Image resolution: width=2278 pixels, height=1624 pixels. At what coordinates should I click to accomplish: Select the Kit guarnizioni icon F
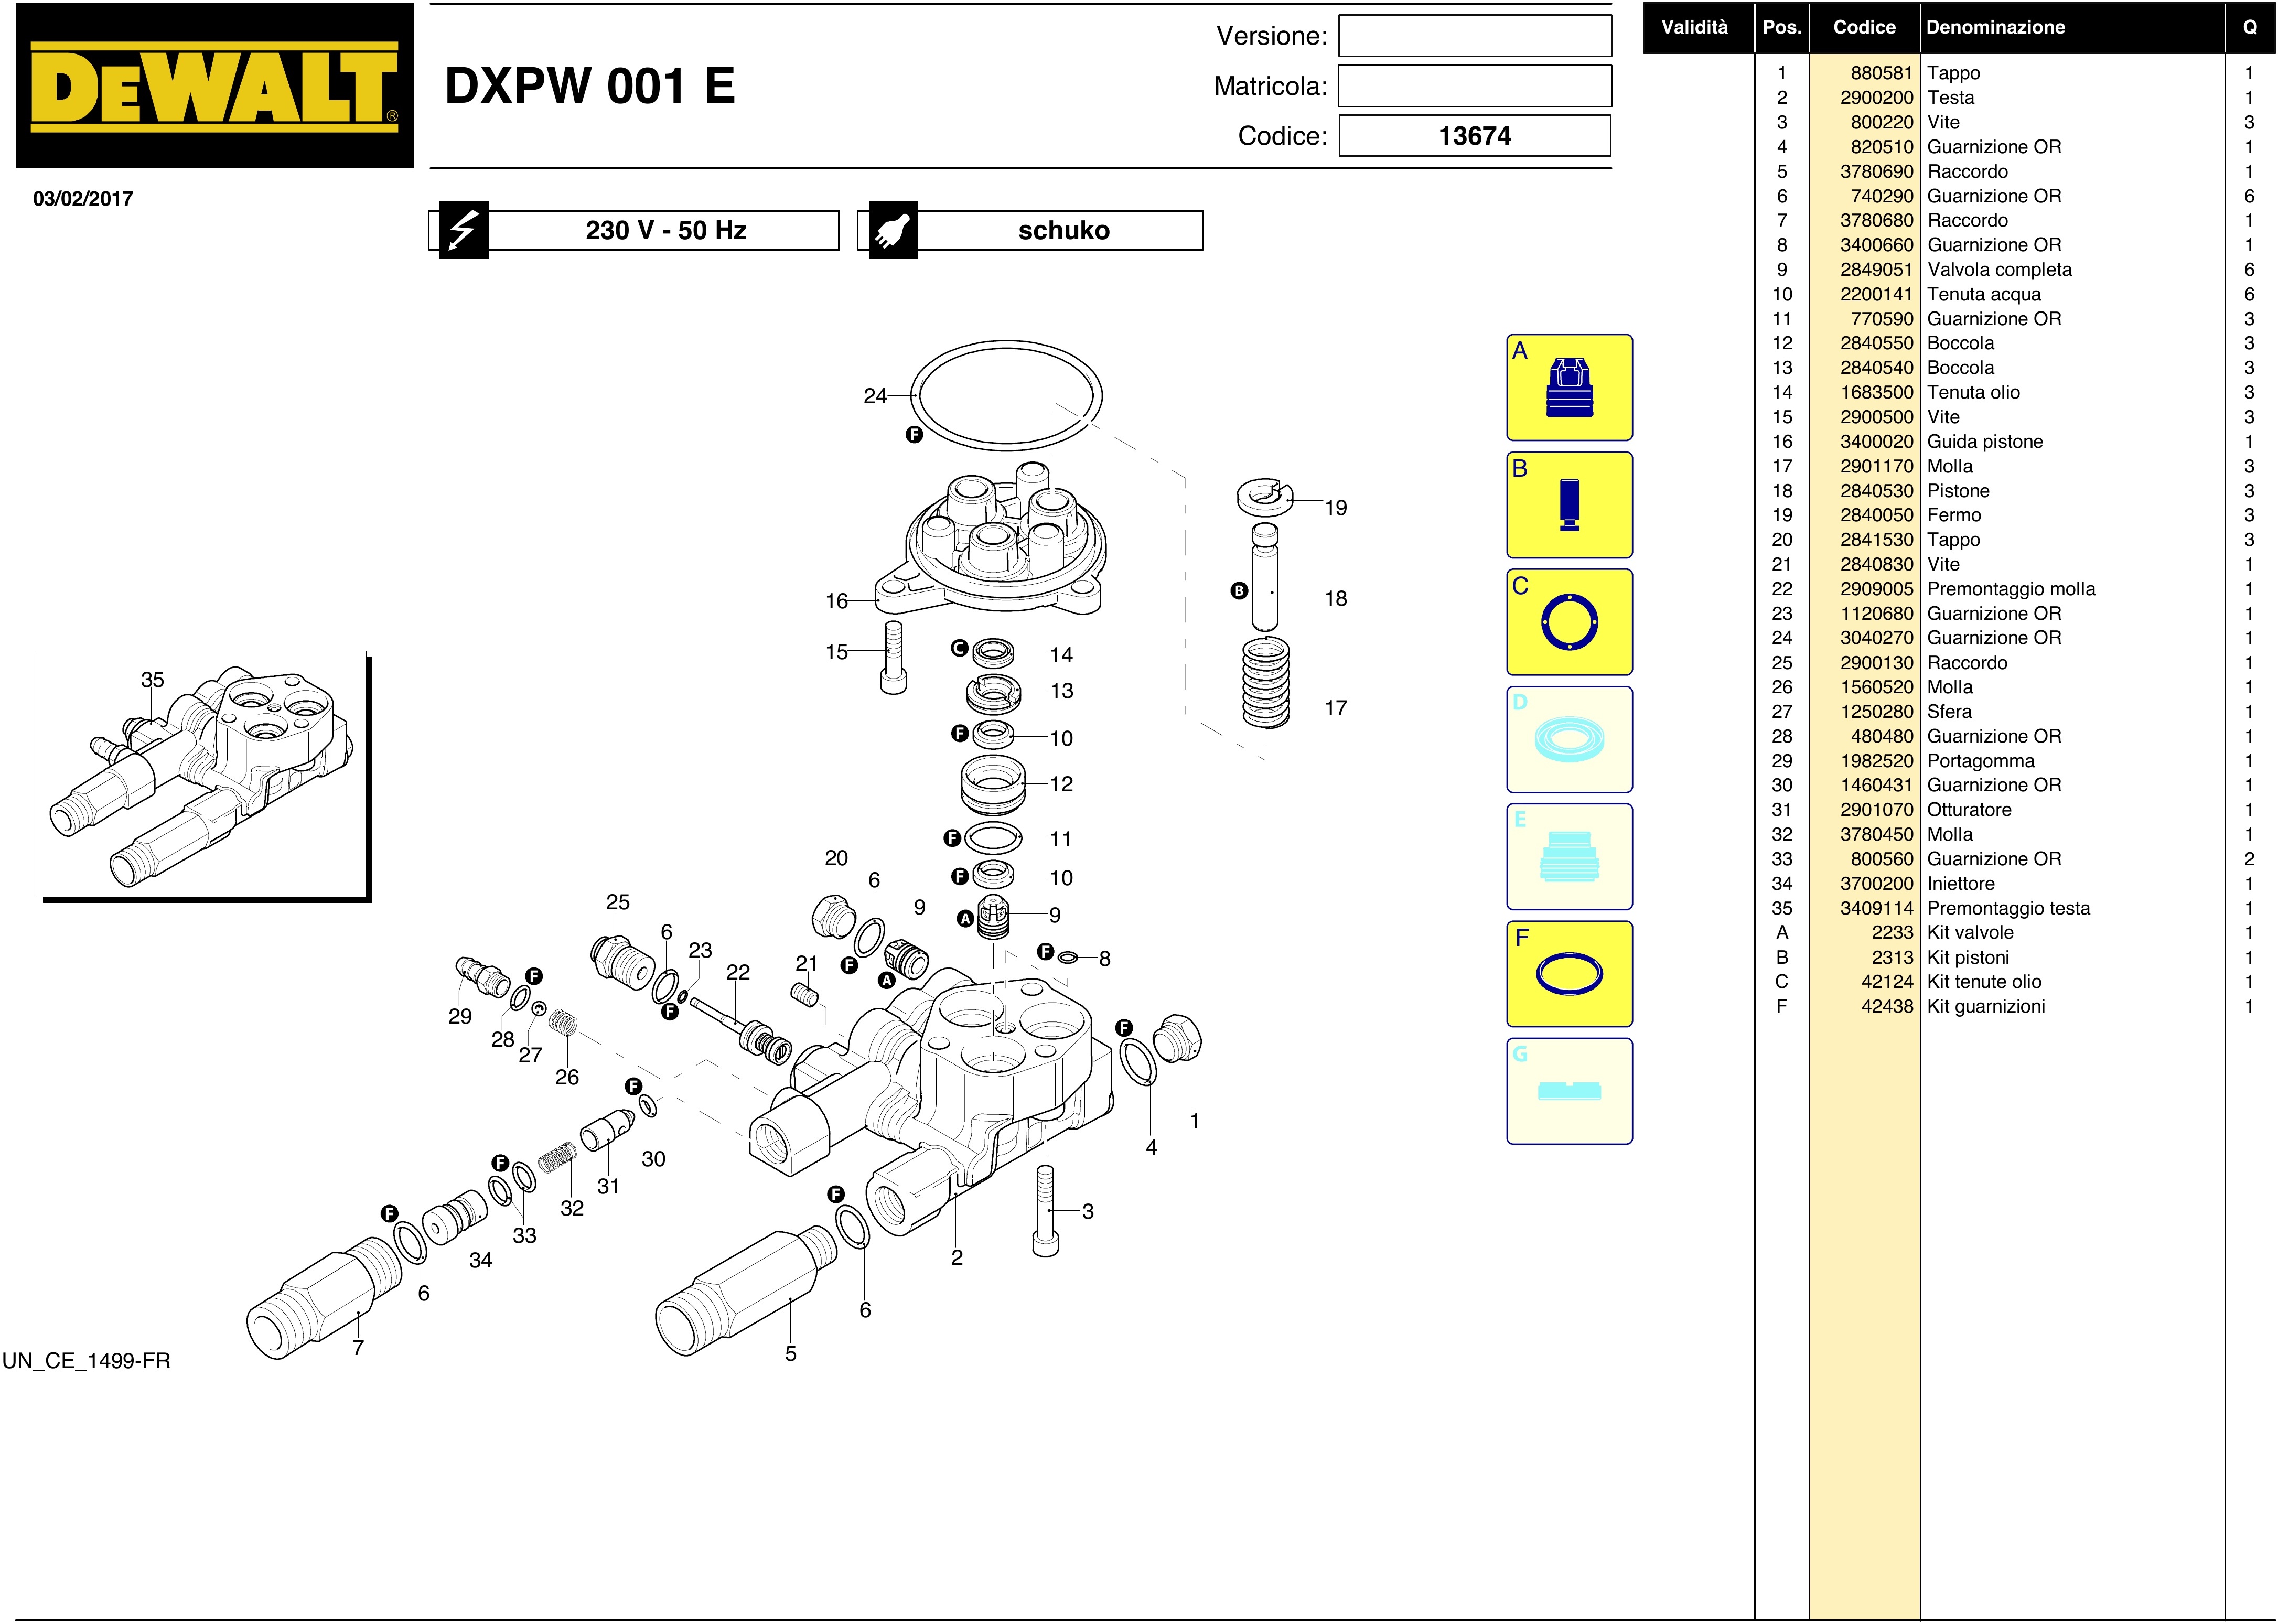click(x=1568, y=974)
